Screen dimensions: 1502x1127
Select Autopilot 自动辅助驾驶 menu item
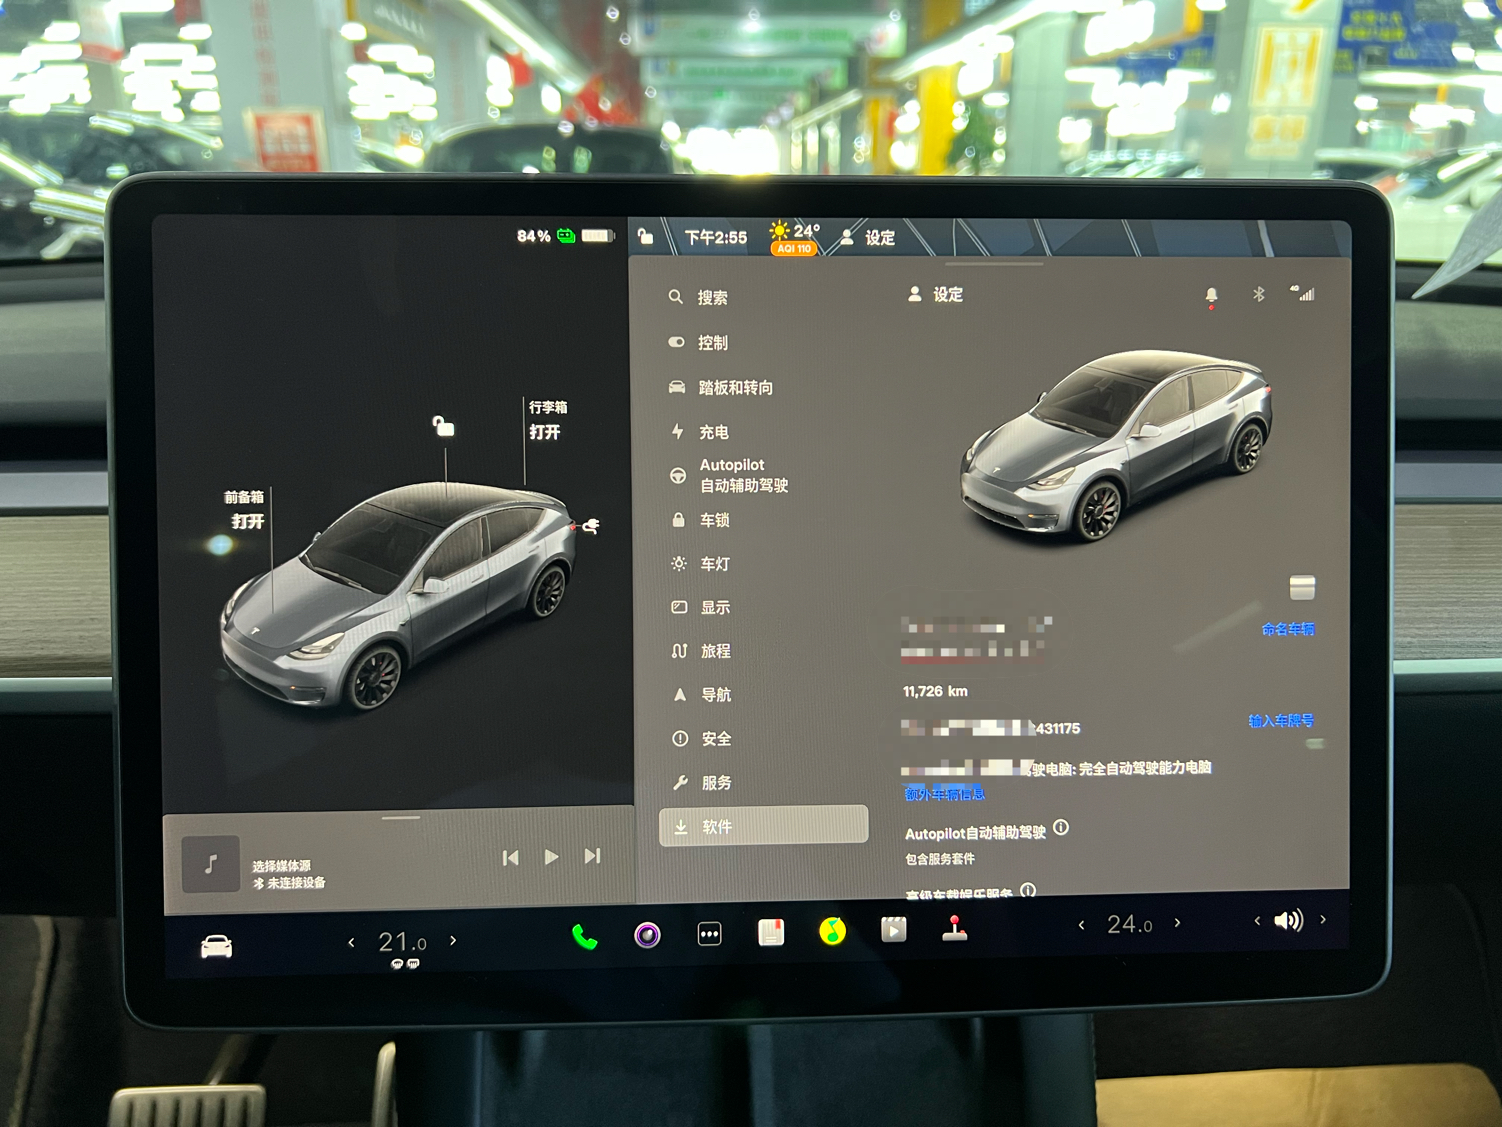click(729, 475)
